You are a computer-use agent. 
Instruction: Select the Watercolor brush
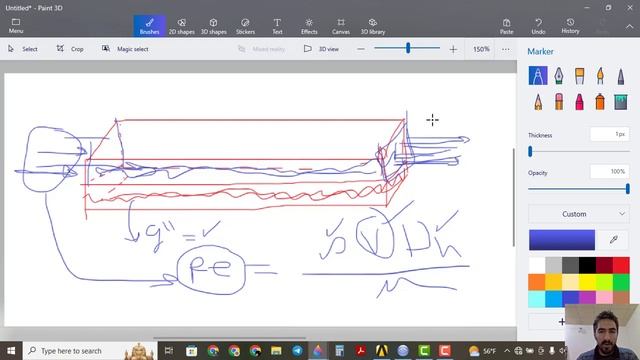click(x=600, y=76)
